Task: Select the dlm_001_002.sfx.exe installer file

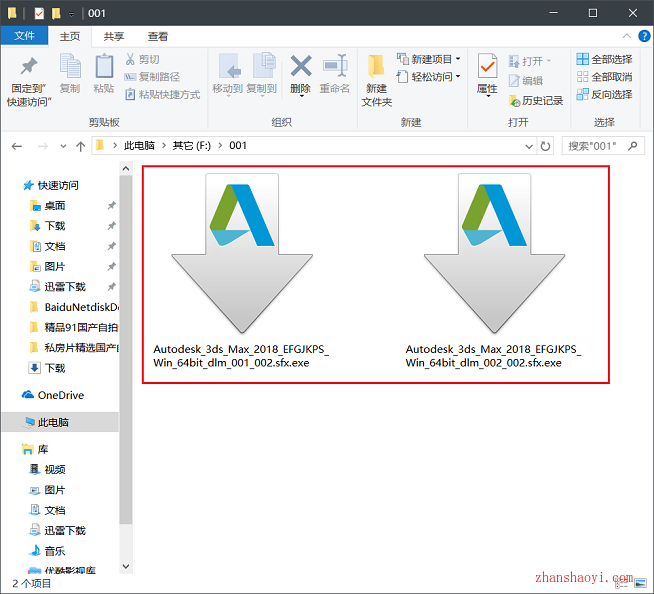Action: [x=242, y=271]
